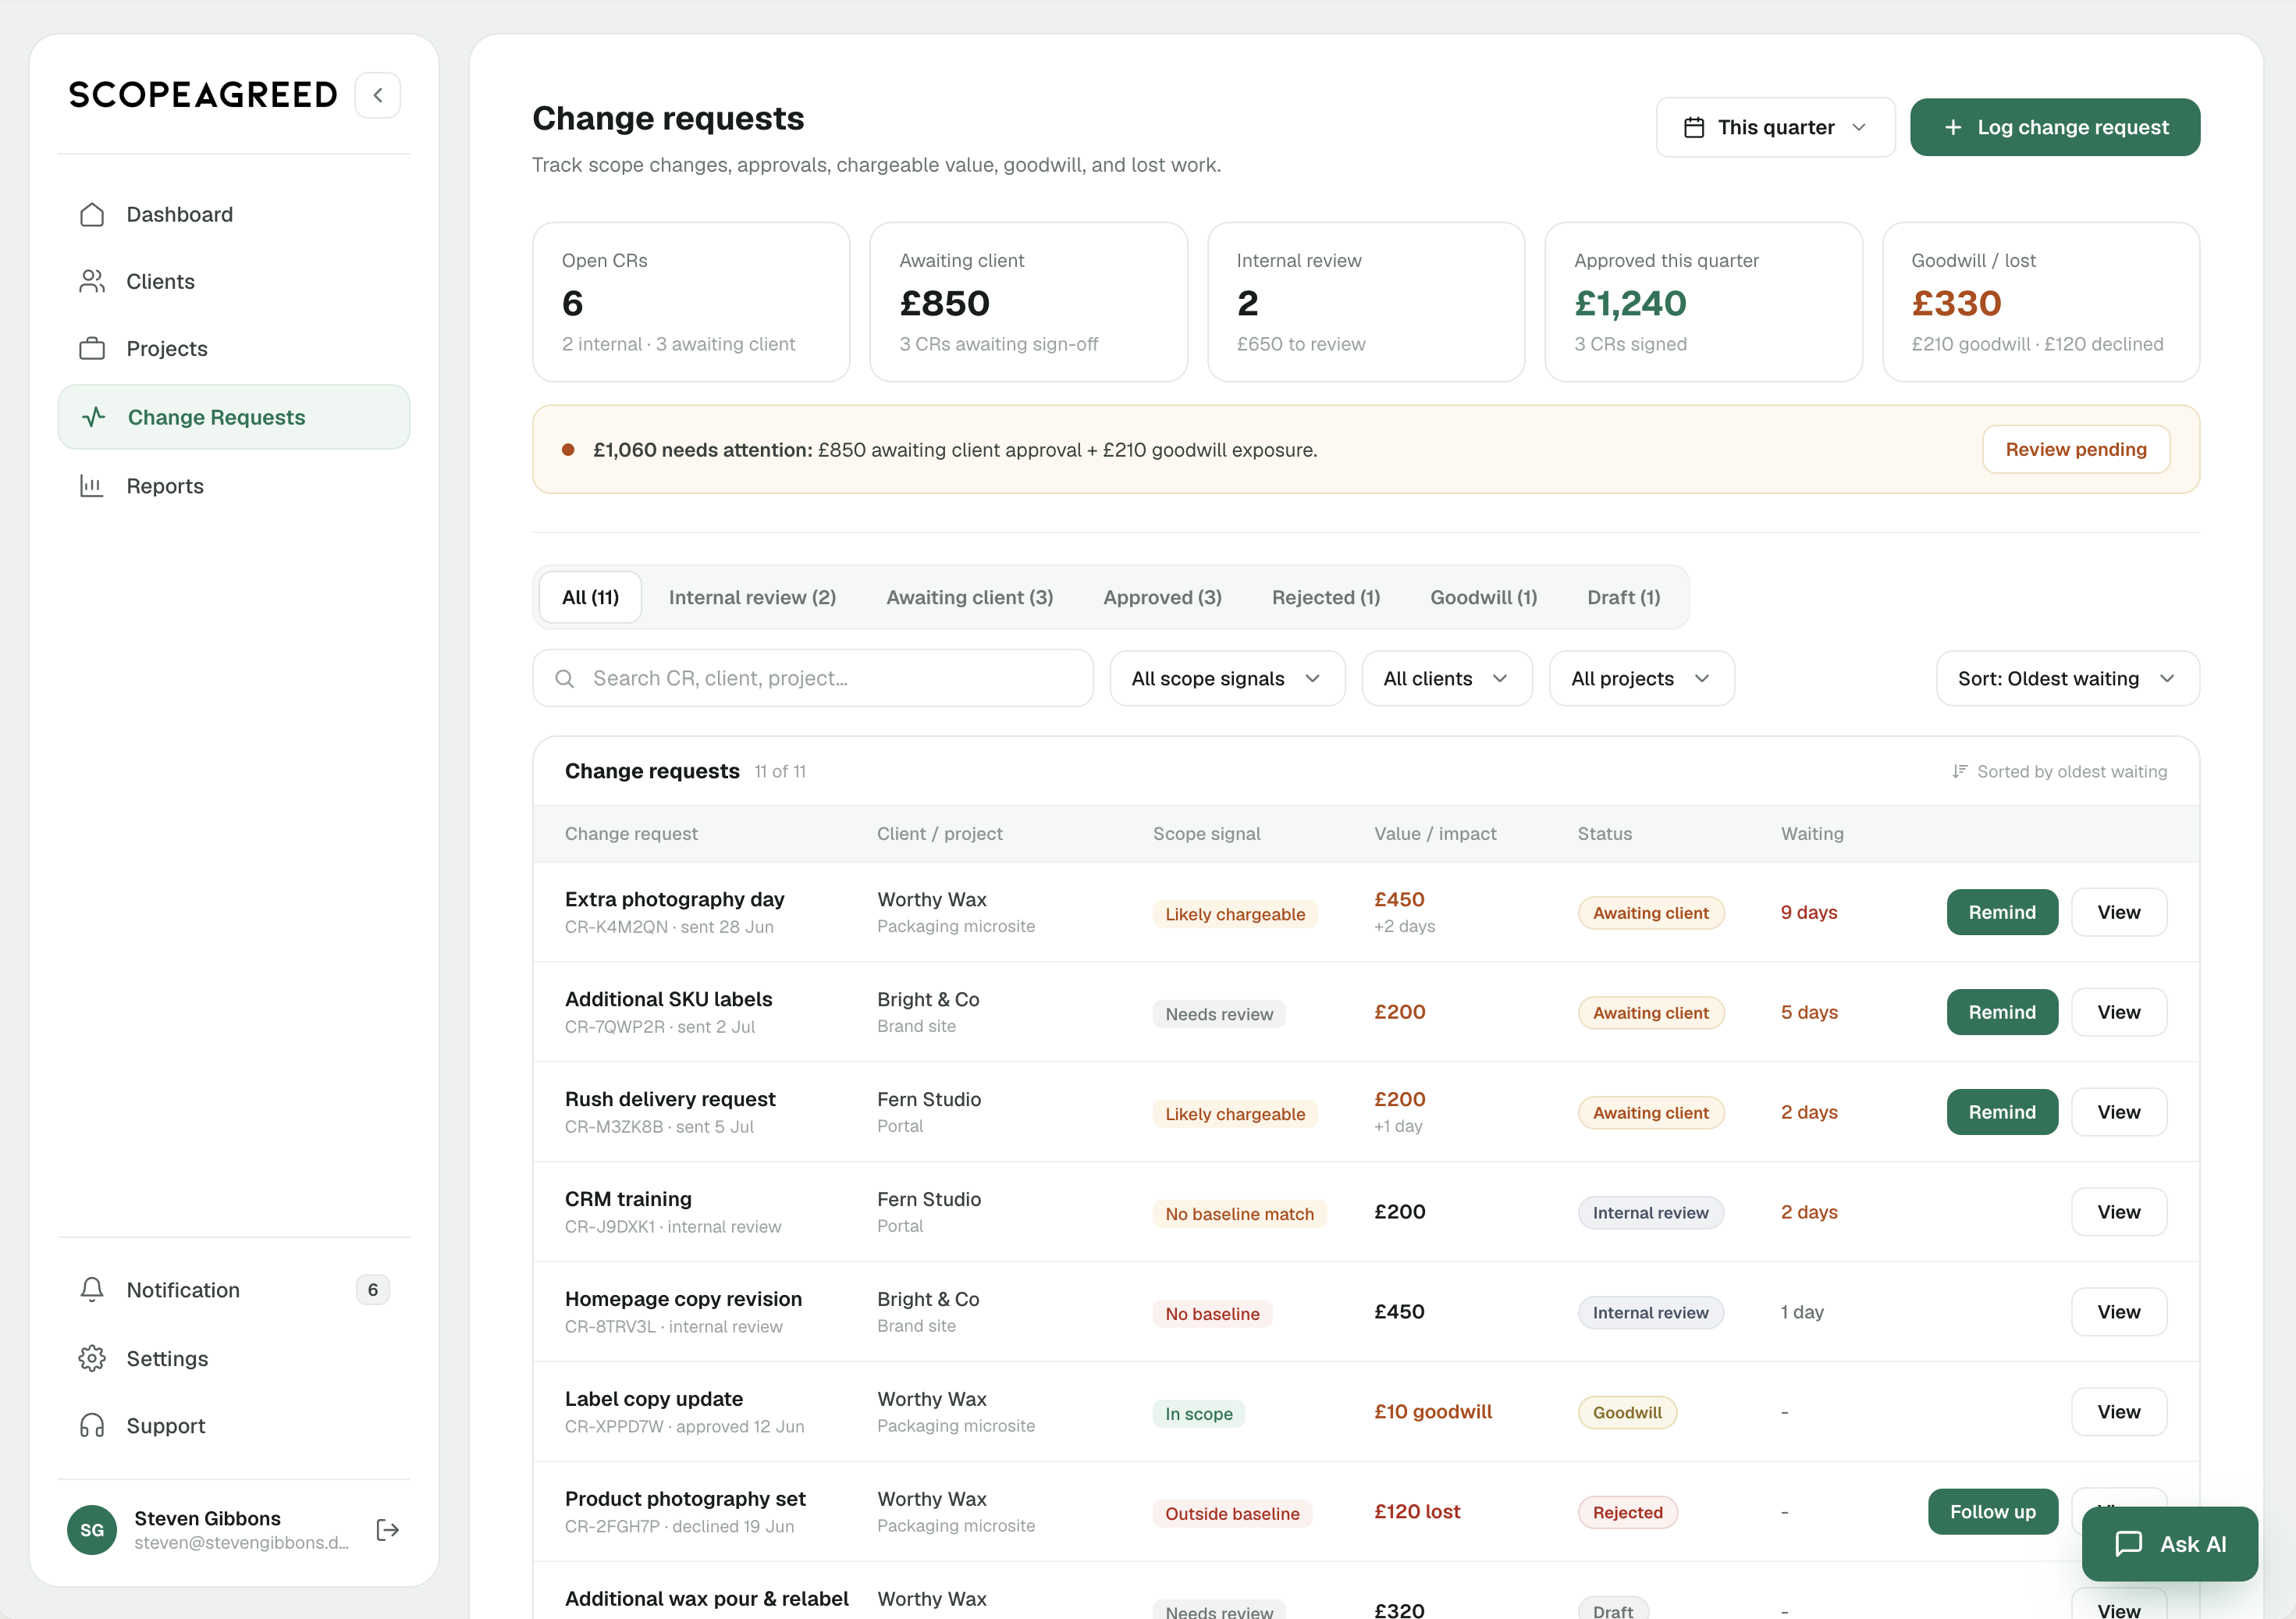This screenshot has height=1619, width=2296.
Task: Click the Awaiting client £850 card
Action: (1028, 301)
